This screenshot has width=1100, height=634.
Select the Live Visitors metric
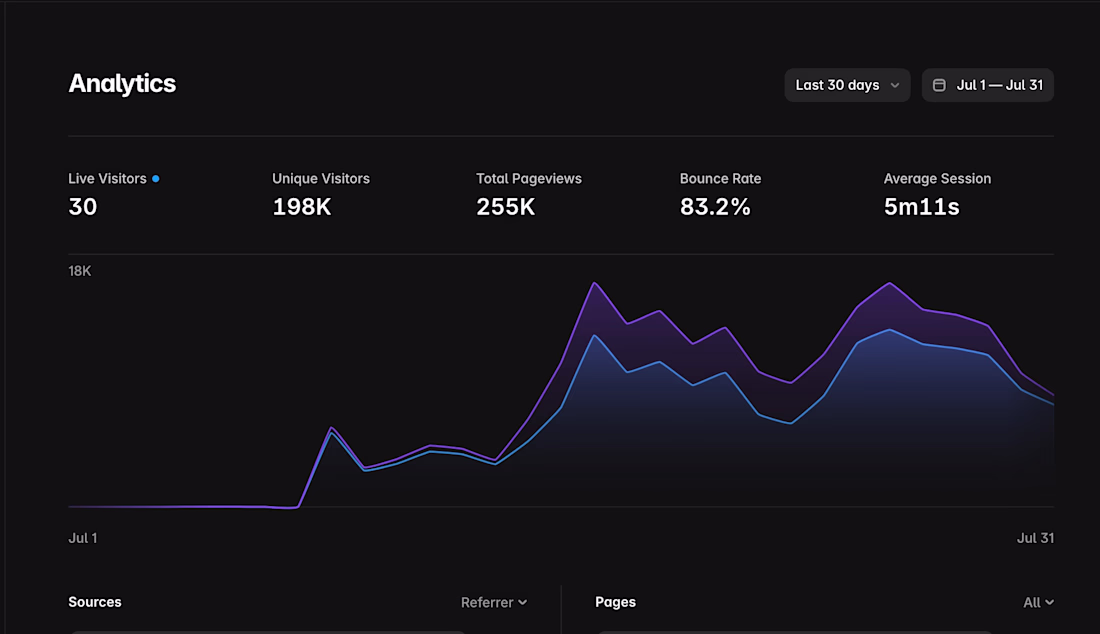point(114,194)
